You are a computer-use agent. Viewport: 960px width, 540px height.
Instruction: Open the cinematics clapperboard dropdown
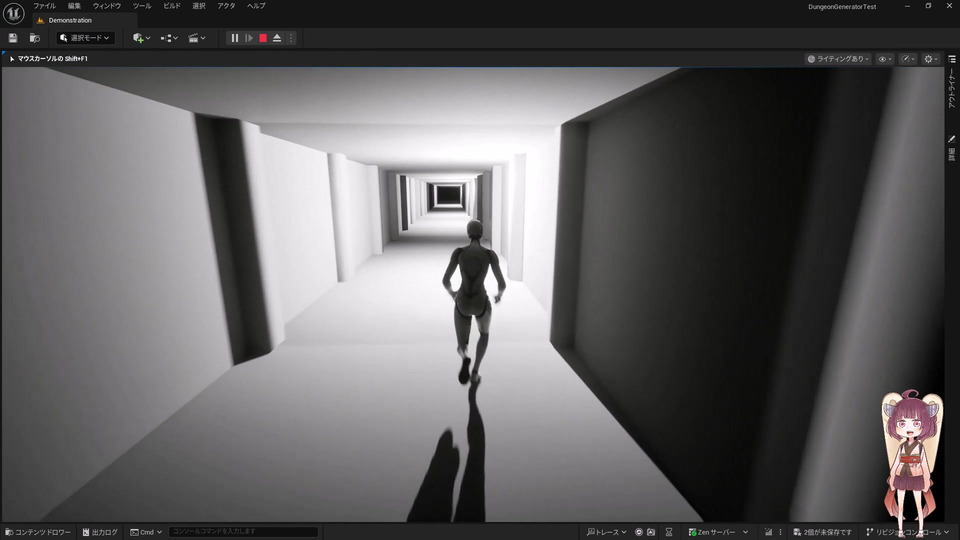[197, 38]
